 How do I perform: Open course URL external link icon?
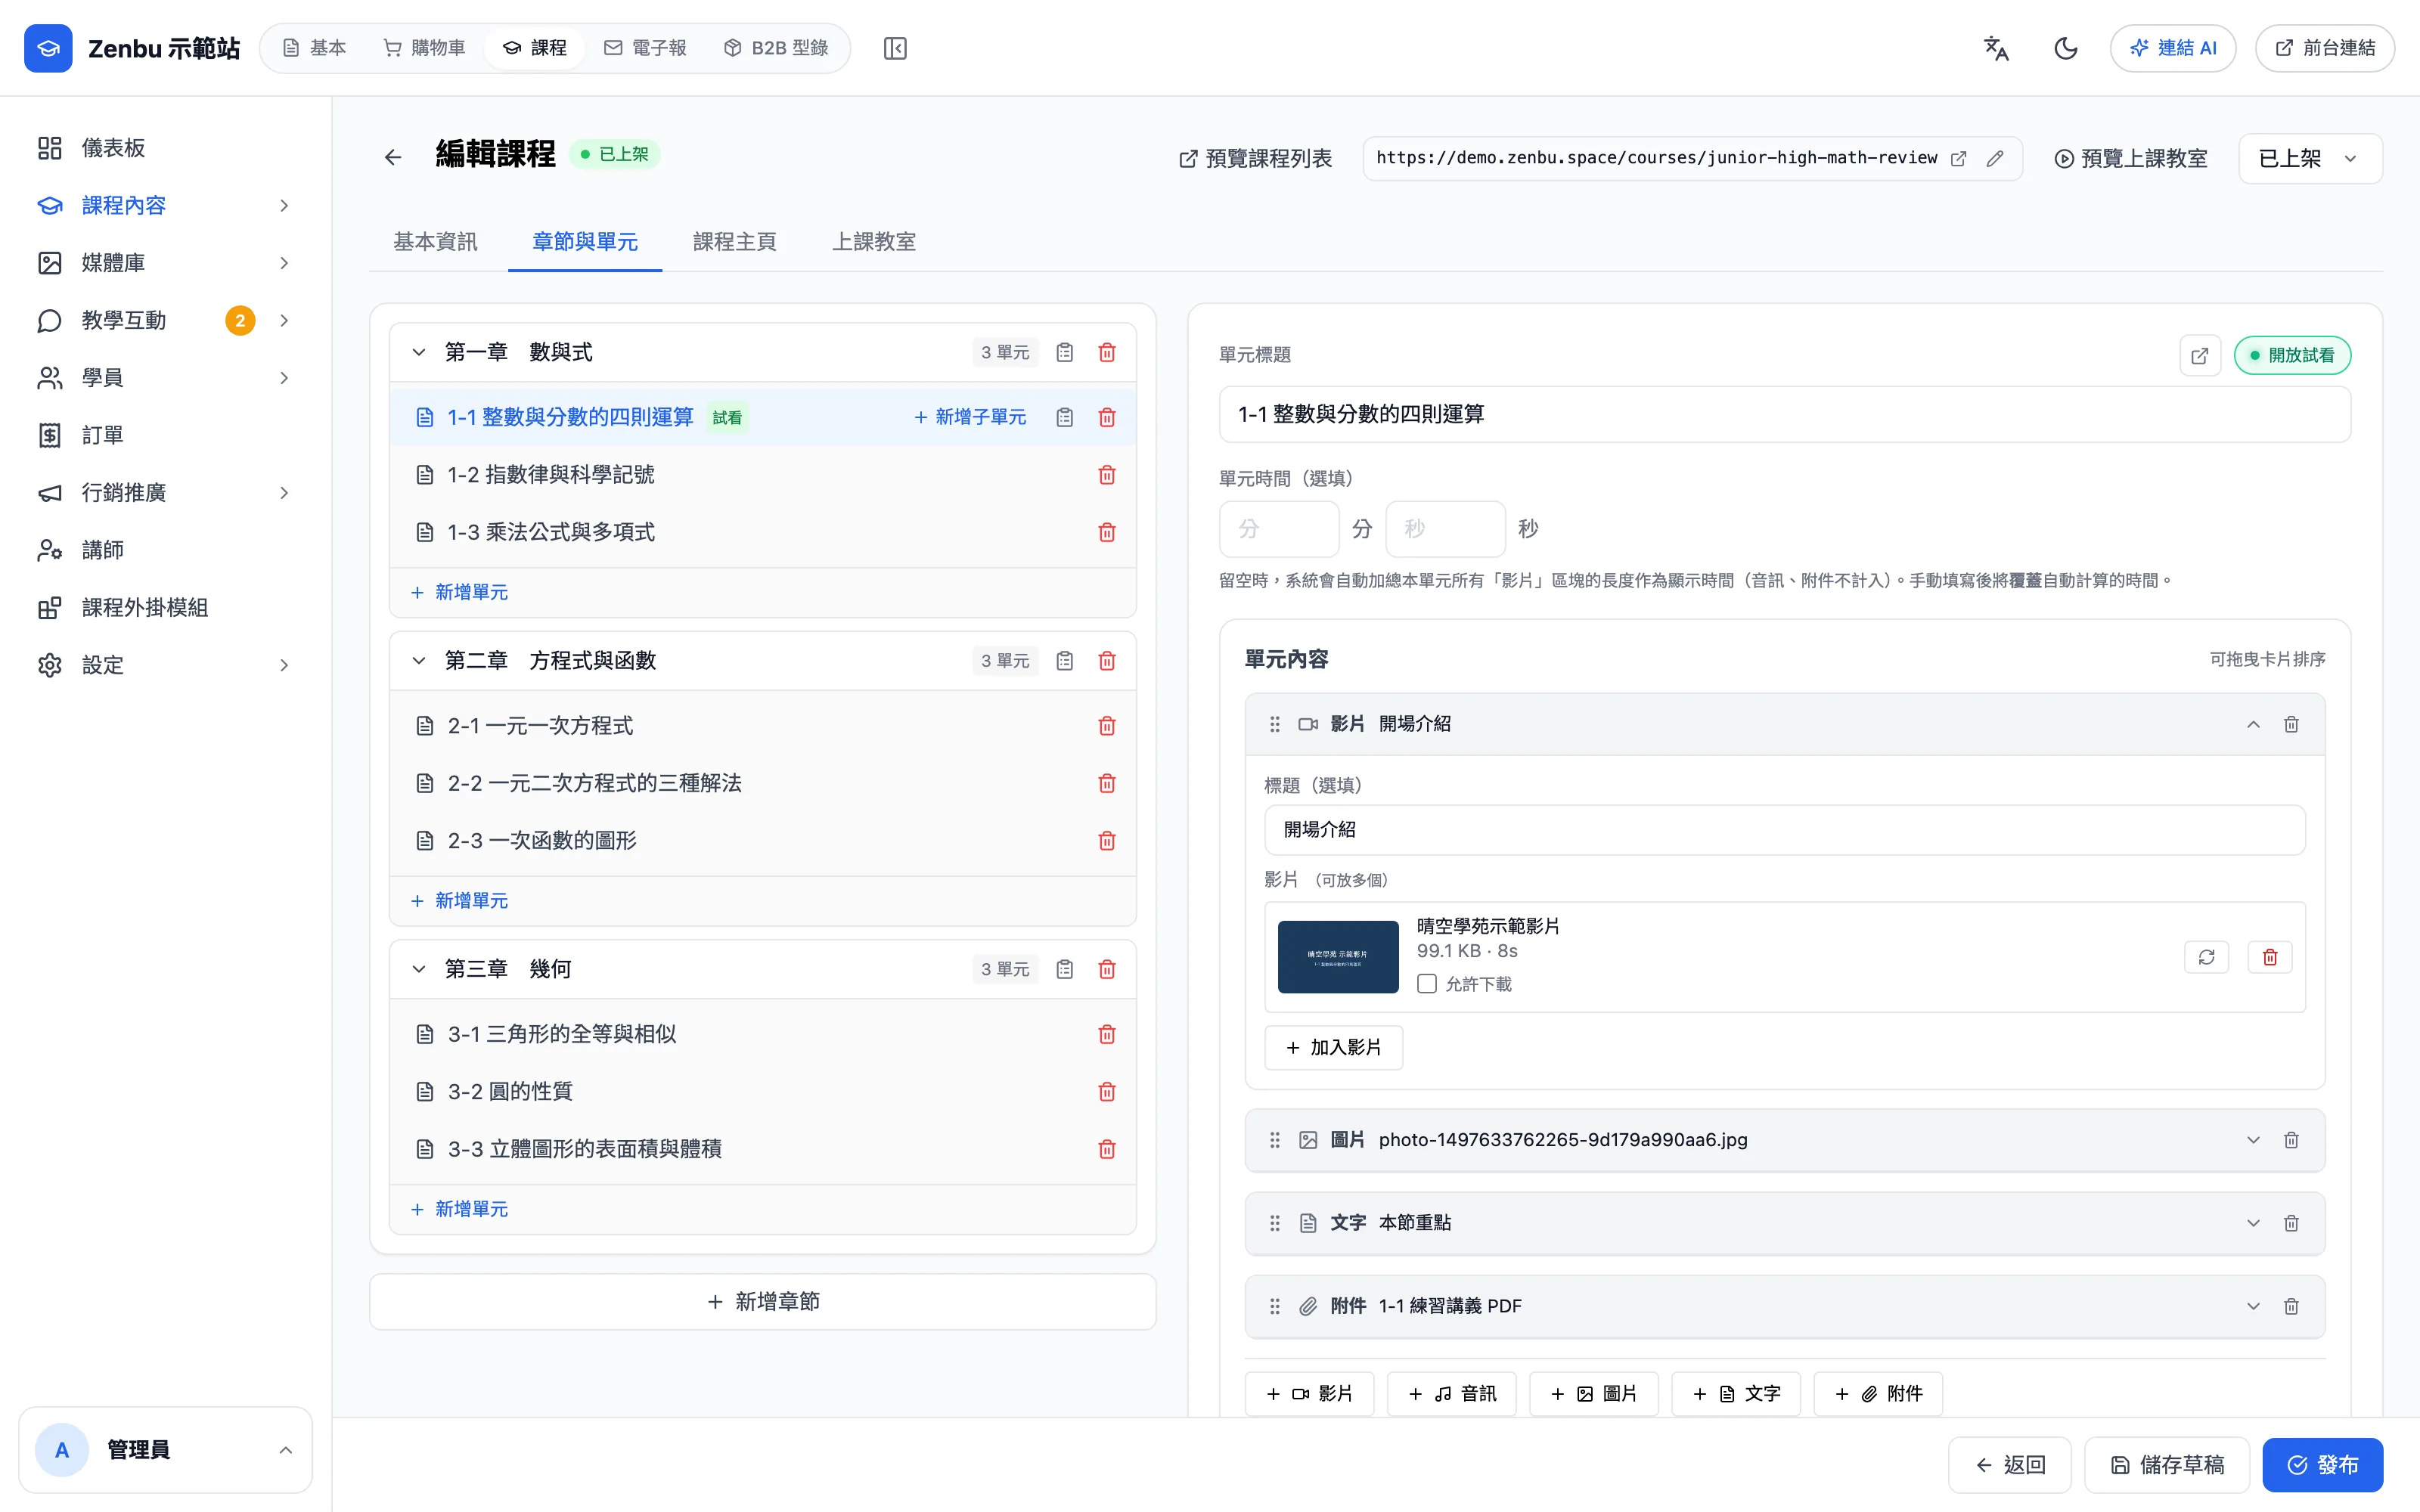[1959, 158]
